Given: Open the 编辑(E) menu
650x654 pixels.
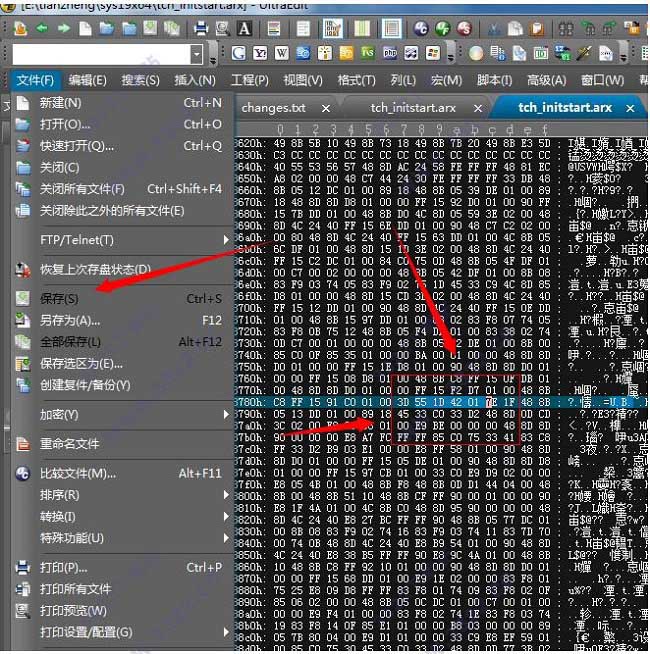Looking at the screenshot, I should point(87,80).
